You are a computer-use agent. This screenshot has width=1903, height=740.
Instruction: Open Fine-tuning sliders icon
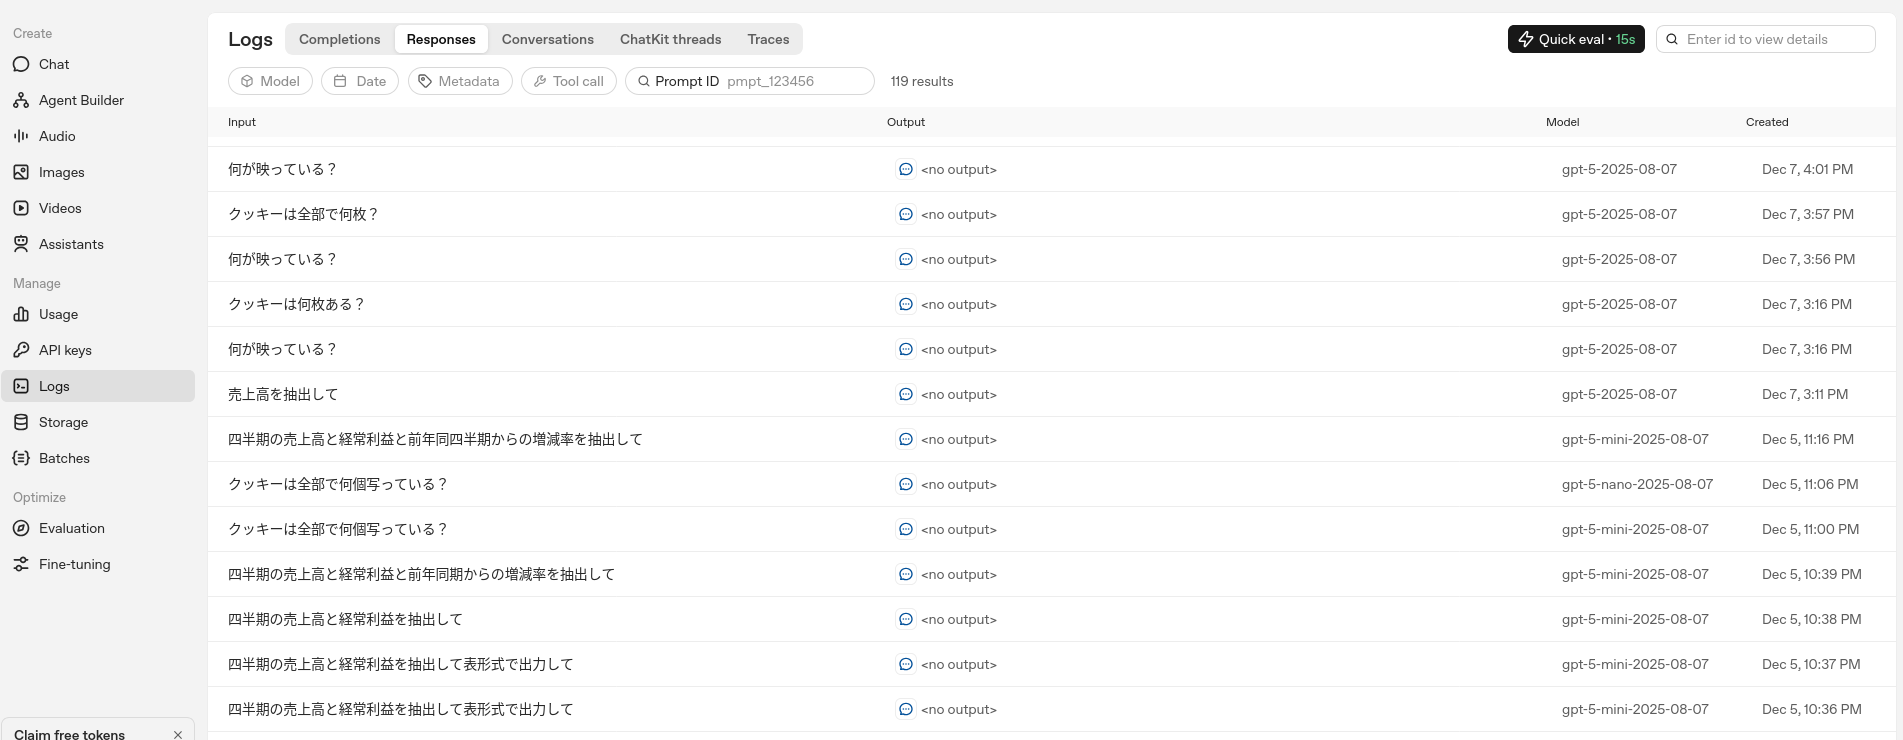pyautogui.click(x=21, y=564)
